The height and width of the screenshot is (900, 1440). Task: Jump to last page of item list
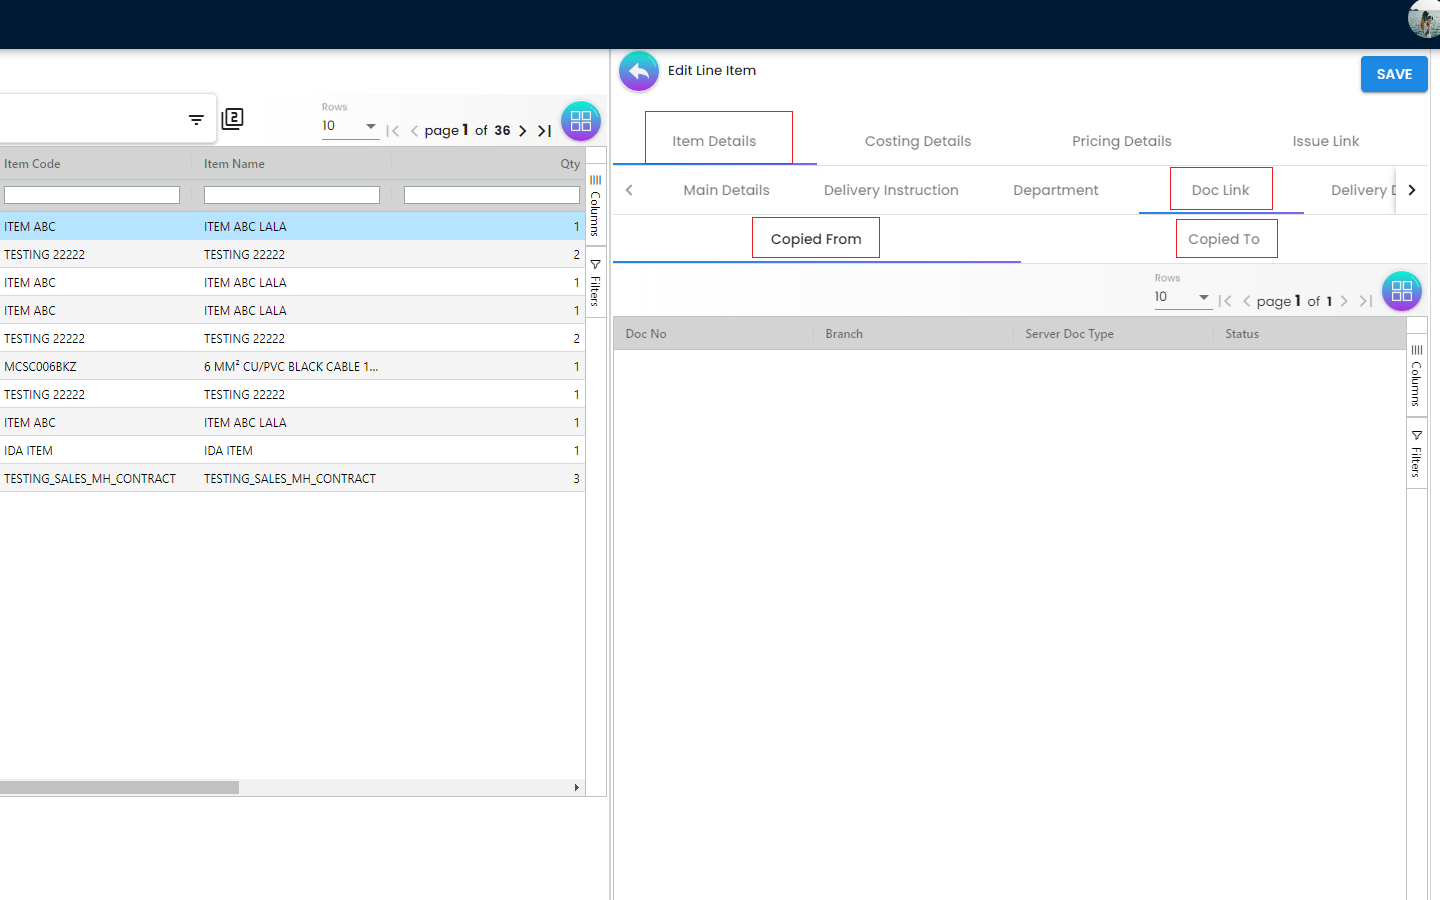coord(545,131)
